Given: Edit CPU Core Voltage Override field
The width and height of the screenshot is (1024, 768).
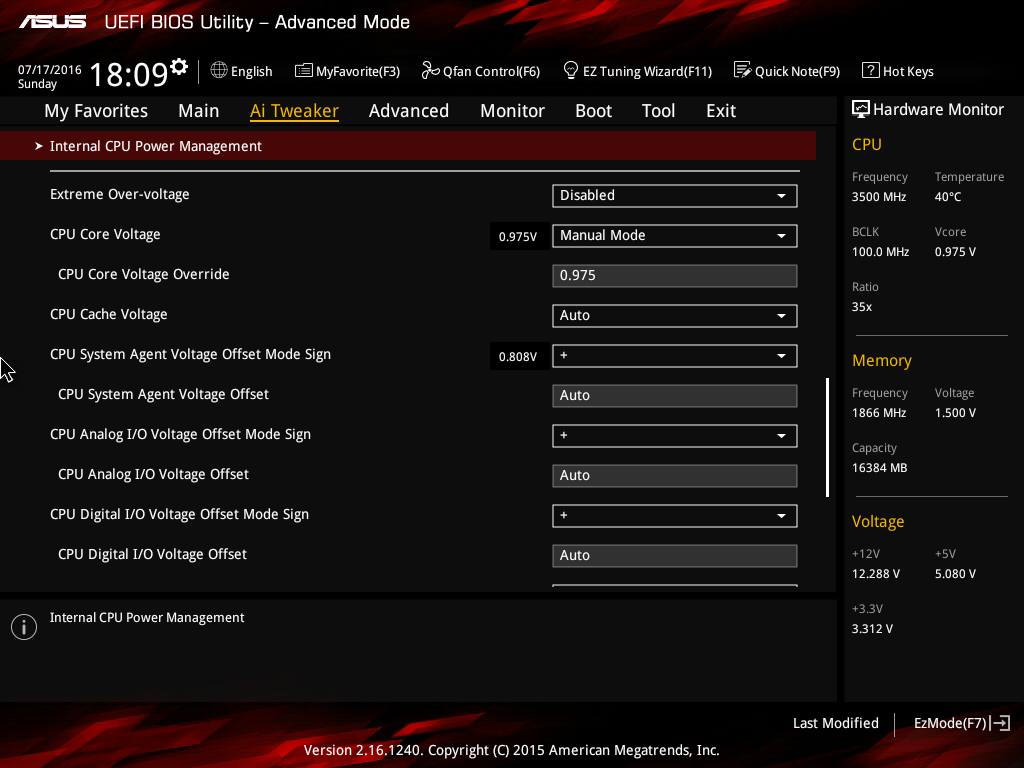Looking at the screenshot, I should click(675, 276).
